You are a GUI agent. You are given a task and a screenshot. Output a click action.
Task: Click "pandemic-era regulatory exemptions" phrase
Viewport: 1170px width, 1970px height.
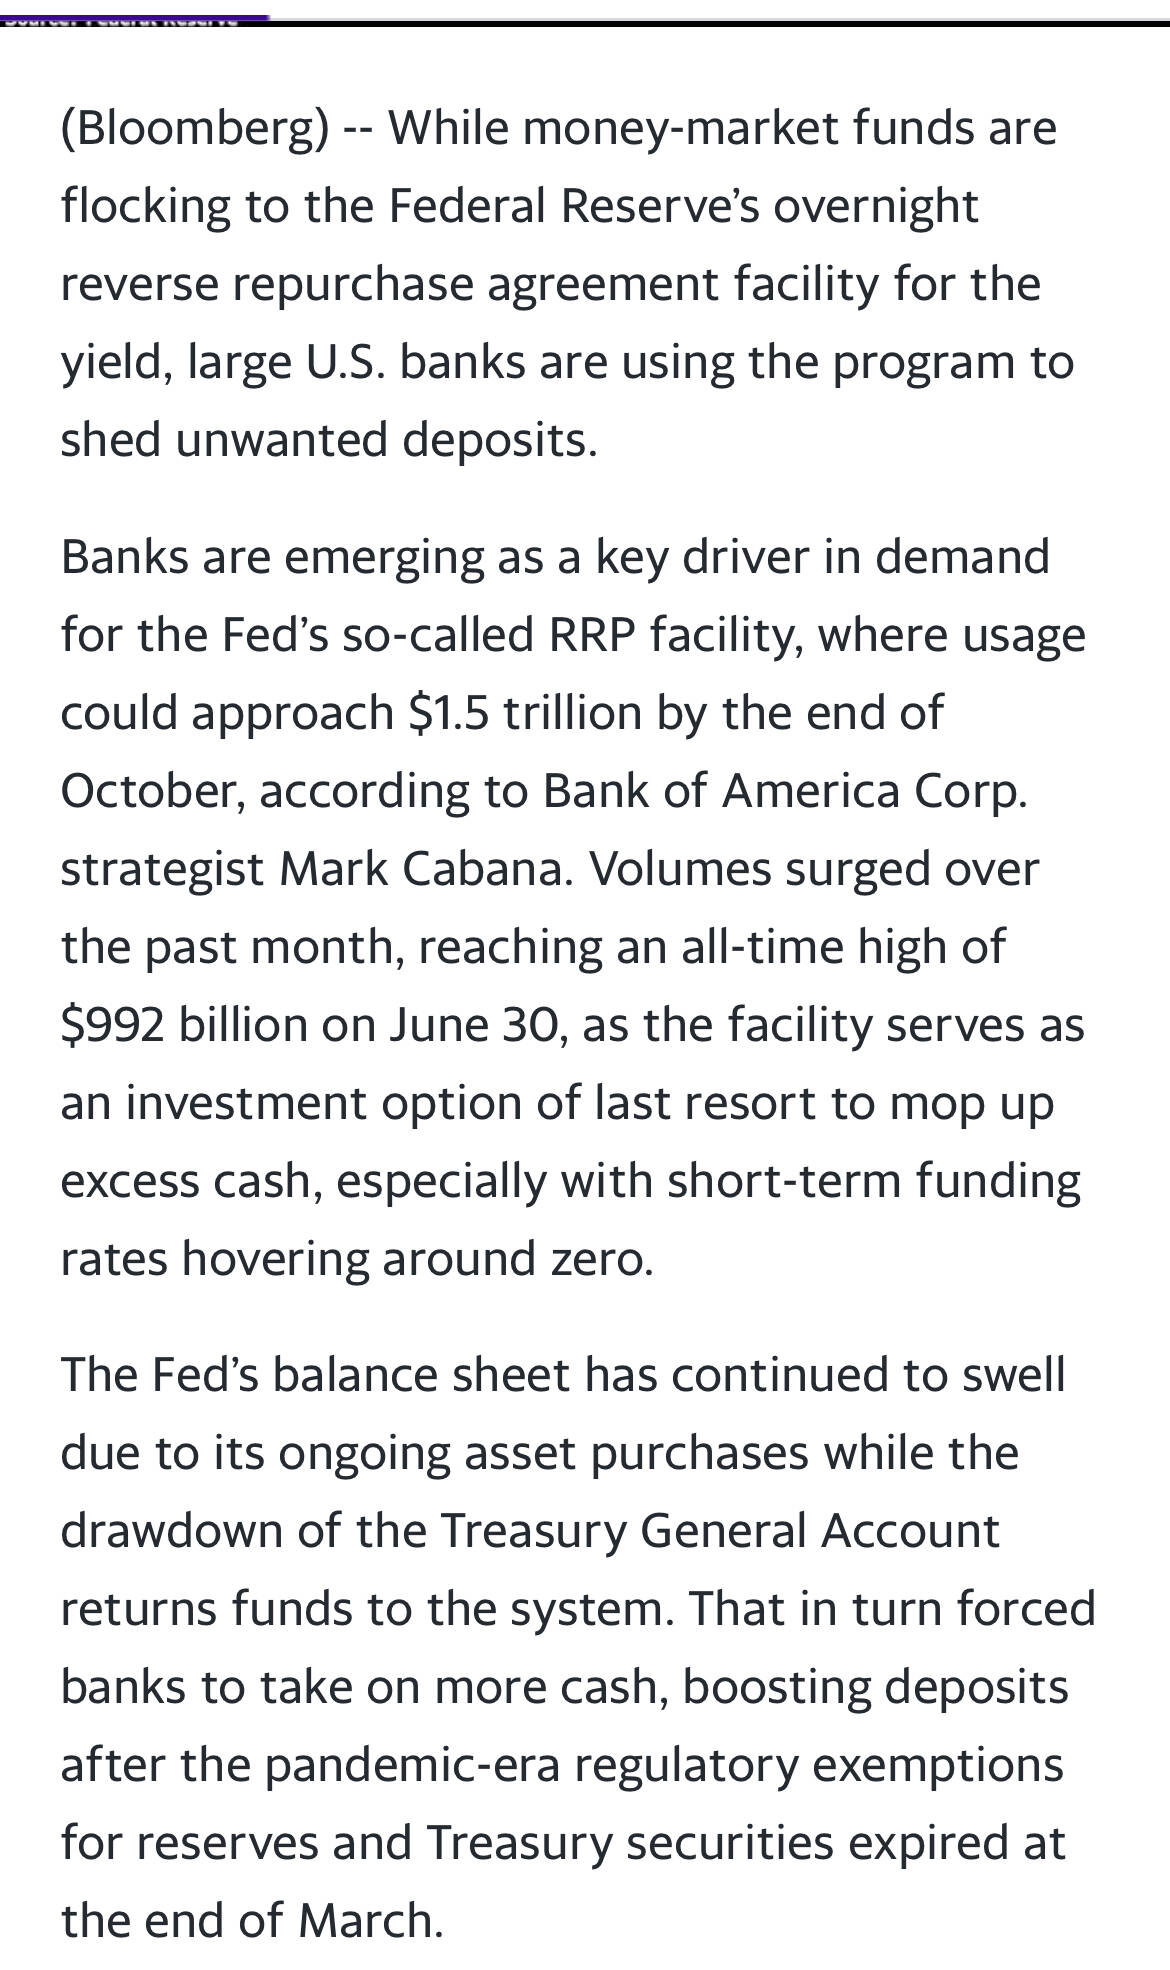click(x=664, y=1766)
